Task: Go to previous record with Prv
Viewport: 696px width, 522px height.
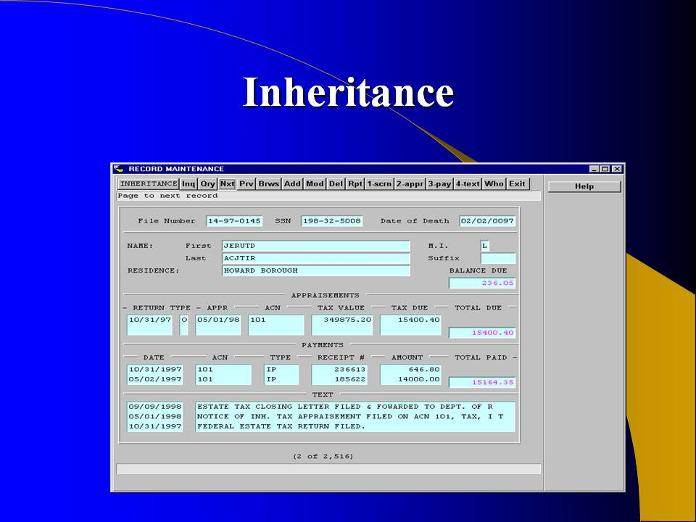Action: 247,184
